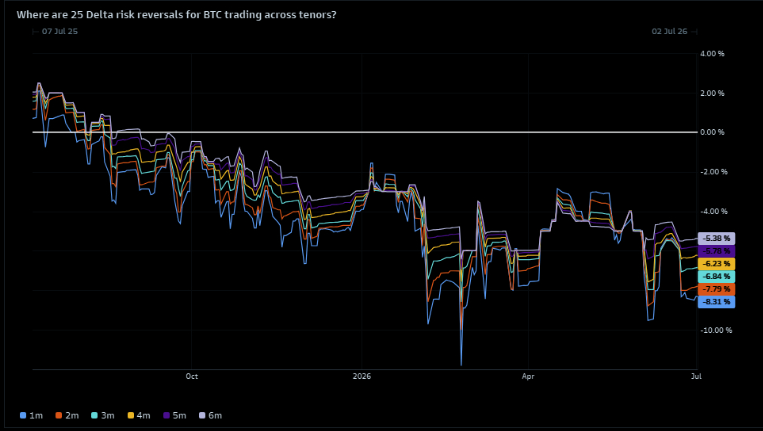763x431 pixels.
Task: Click the -8.31 % value label
Action: [x=716, y=302]
